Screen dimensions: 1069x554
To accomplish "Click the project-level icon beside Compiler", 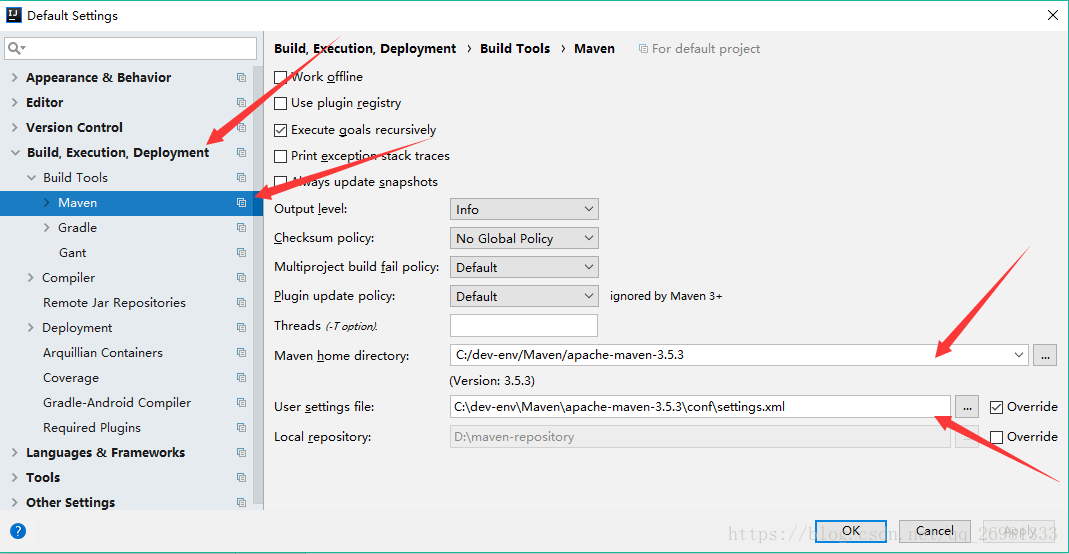I will [x=241, y=277].
